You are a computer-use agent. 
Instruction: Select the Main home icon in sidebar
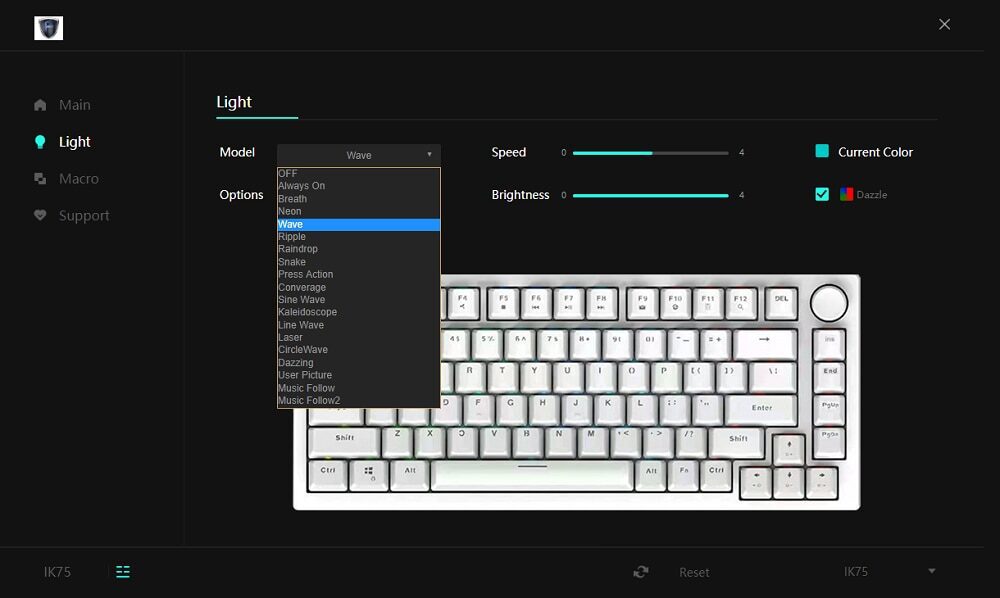coord(39,104)
